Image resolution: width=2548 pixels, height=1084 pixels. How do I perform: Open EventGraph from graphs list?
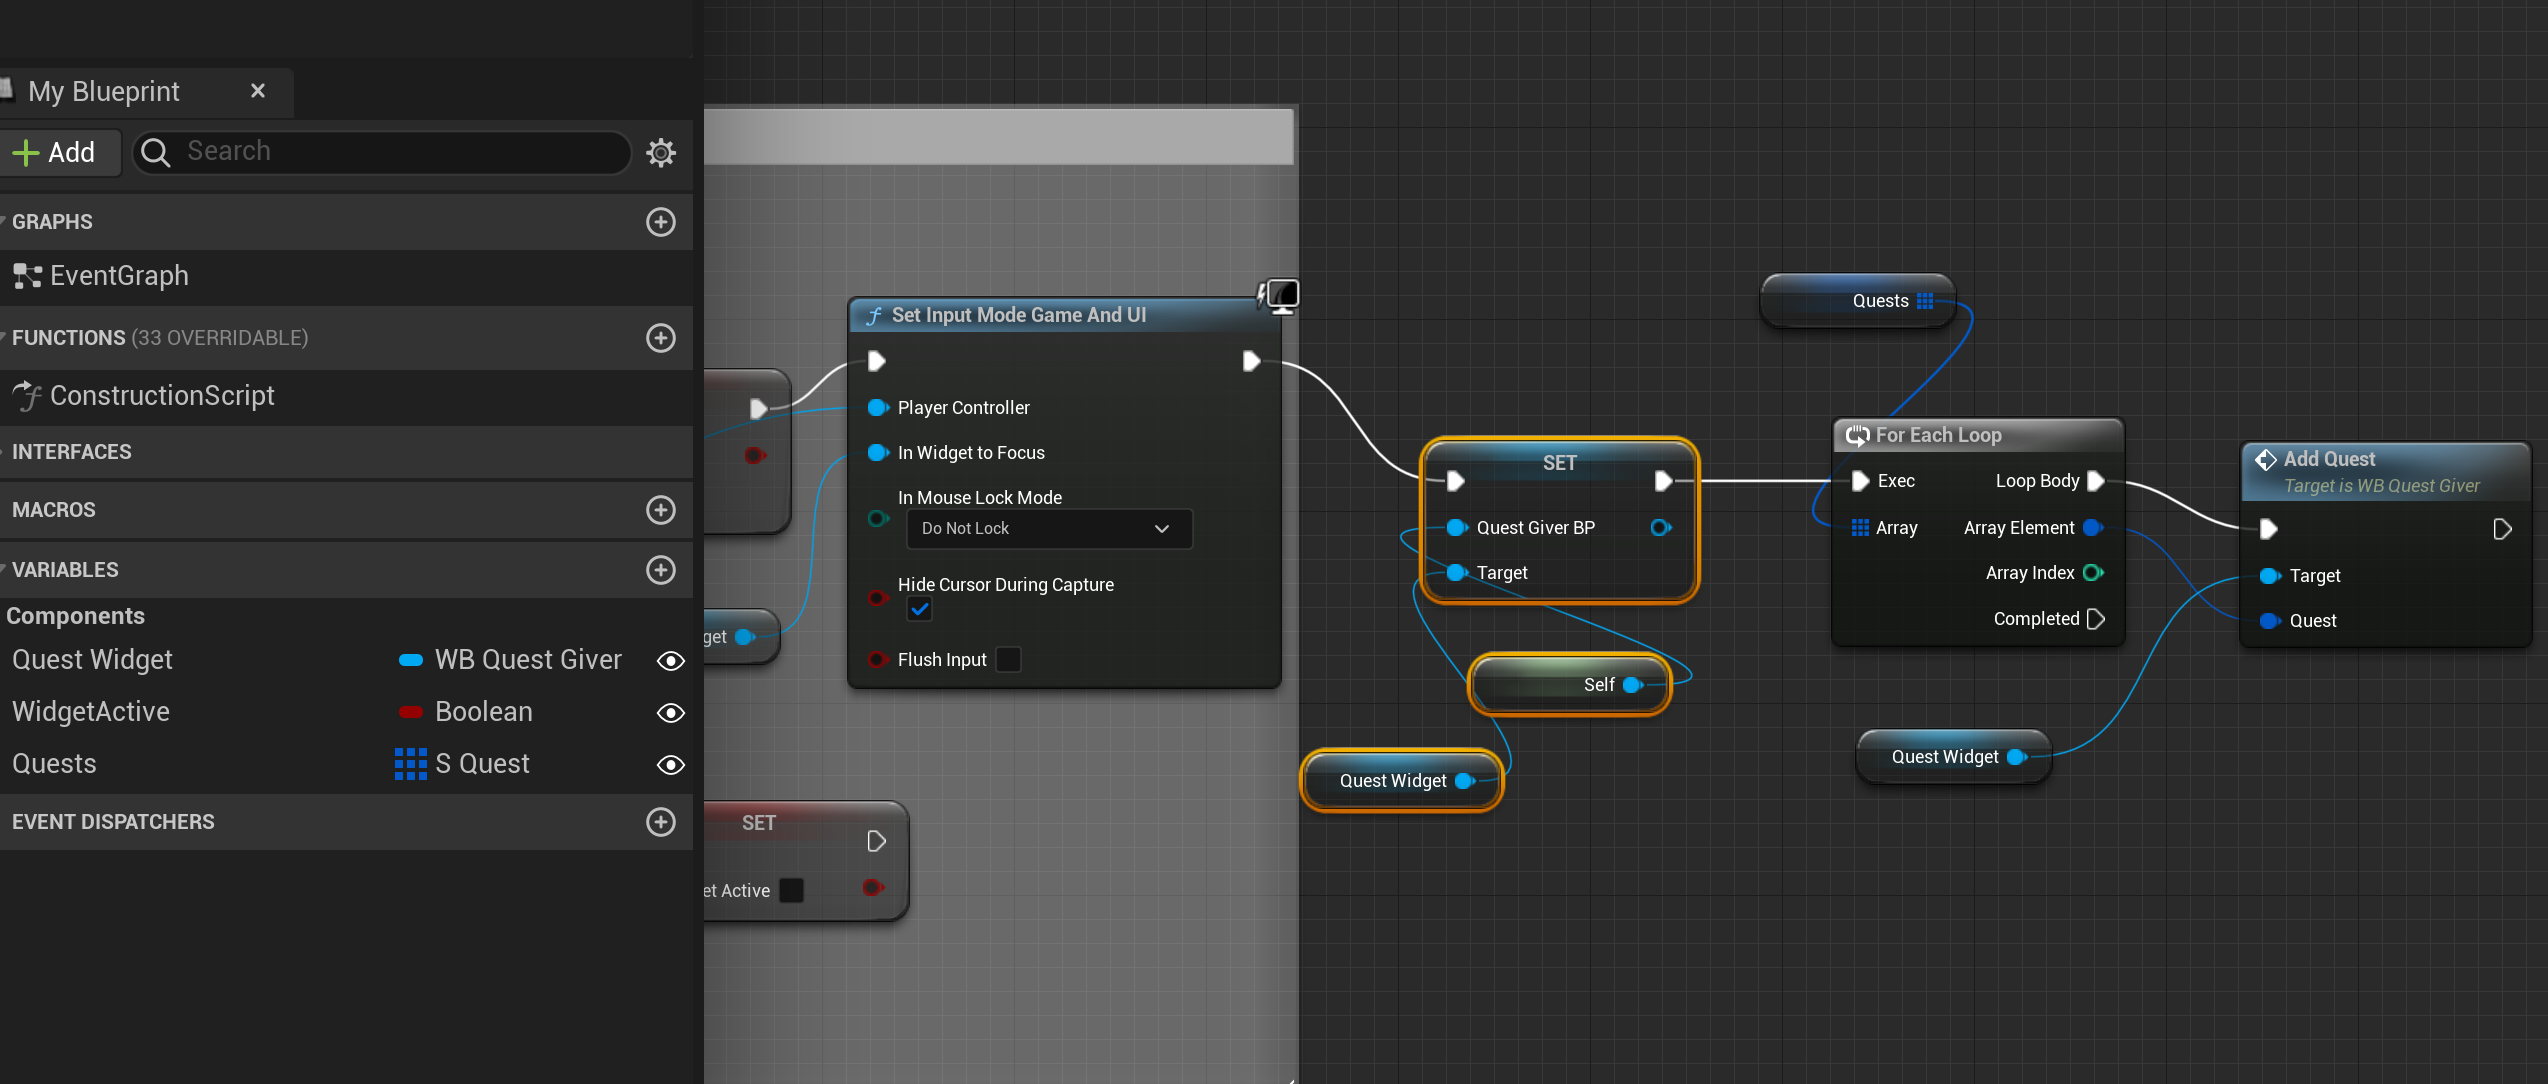coord(118,276)
